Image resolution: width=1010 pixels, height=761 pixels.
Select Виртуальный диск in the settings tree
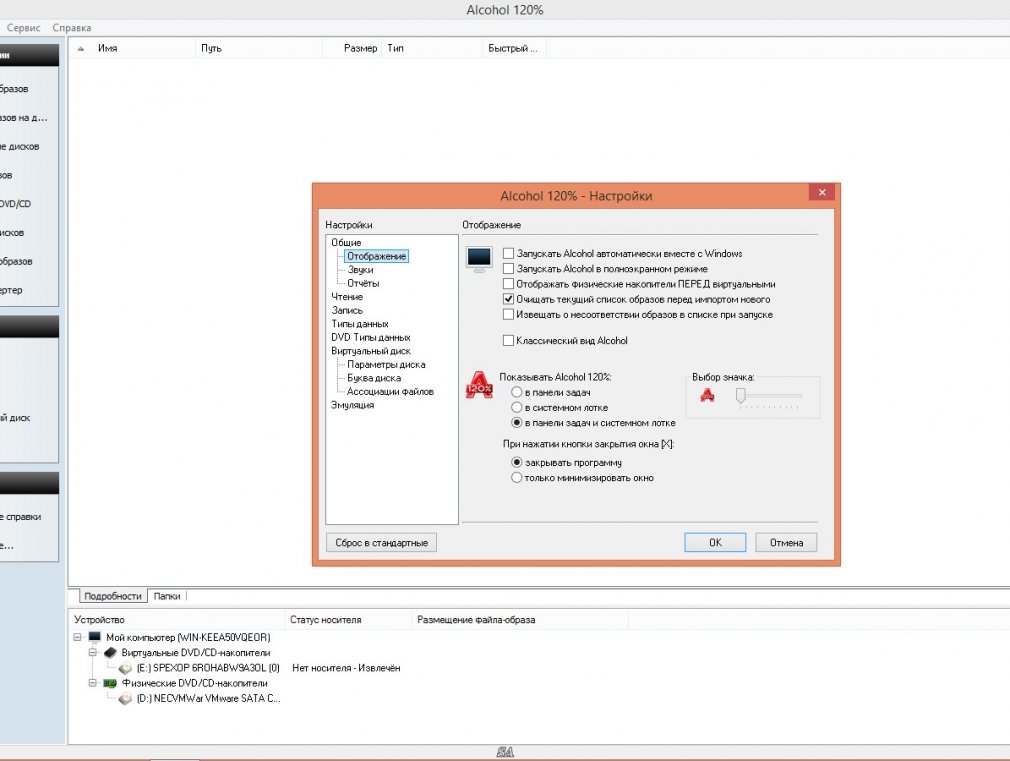pos(371,351)
